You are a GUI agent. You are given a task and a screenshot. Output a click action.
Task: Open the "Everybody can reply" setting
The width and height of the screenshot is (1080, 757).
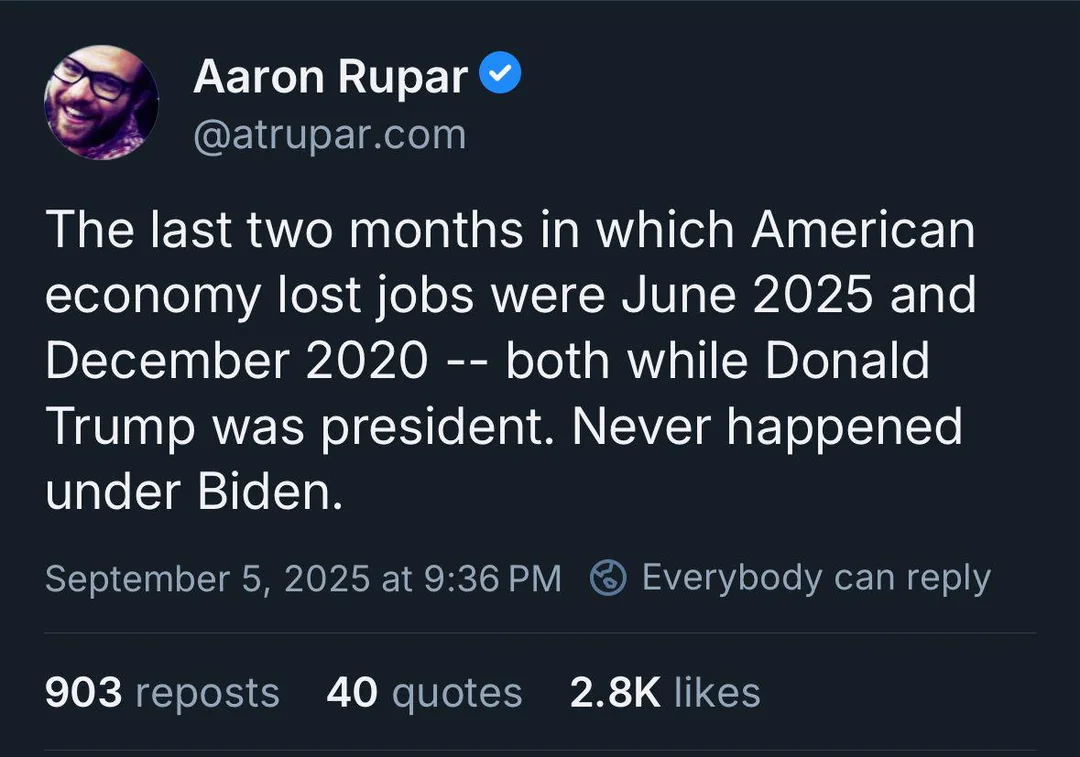coord(815,578)
